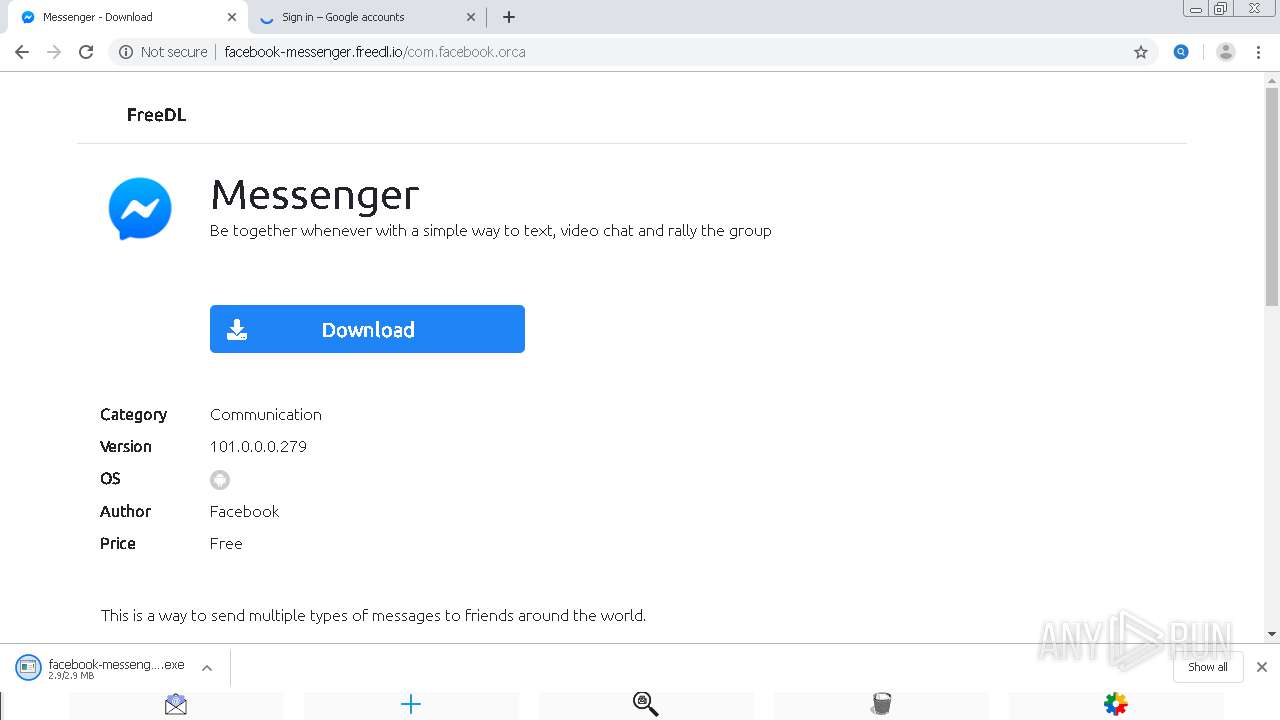The width and height of the screenshot is (1280, 720).
Task: Click the Author label
Action: pyautogui.click(x=125, y=511)
